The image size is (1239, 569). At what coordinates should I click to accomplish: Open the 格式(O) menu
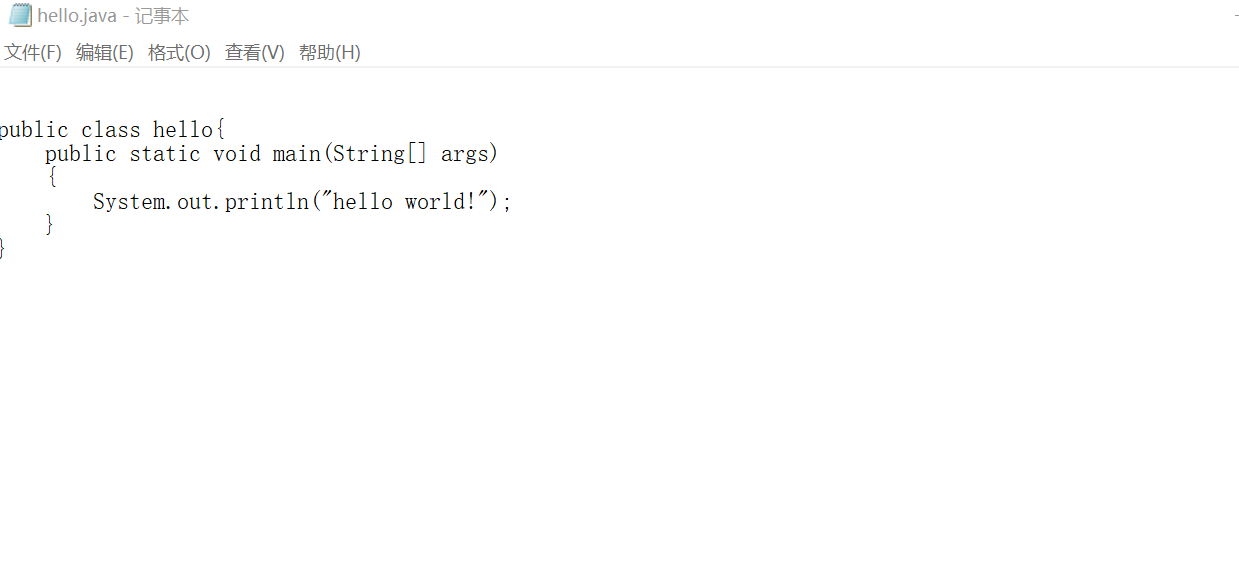179,53
